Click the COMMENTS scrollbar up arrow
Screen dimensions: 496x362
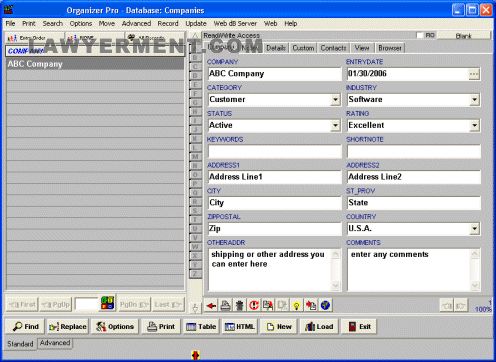click(475, 254)
